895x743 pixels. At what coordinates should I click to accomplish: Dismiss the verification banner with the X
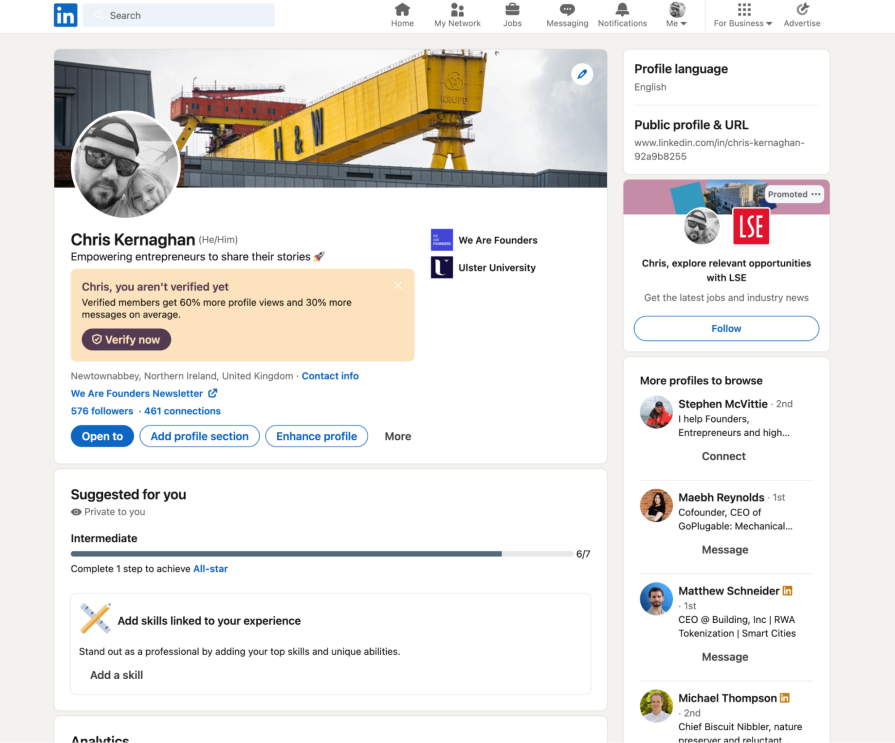pyautogui.click(x=397, y=285)
